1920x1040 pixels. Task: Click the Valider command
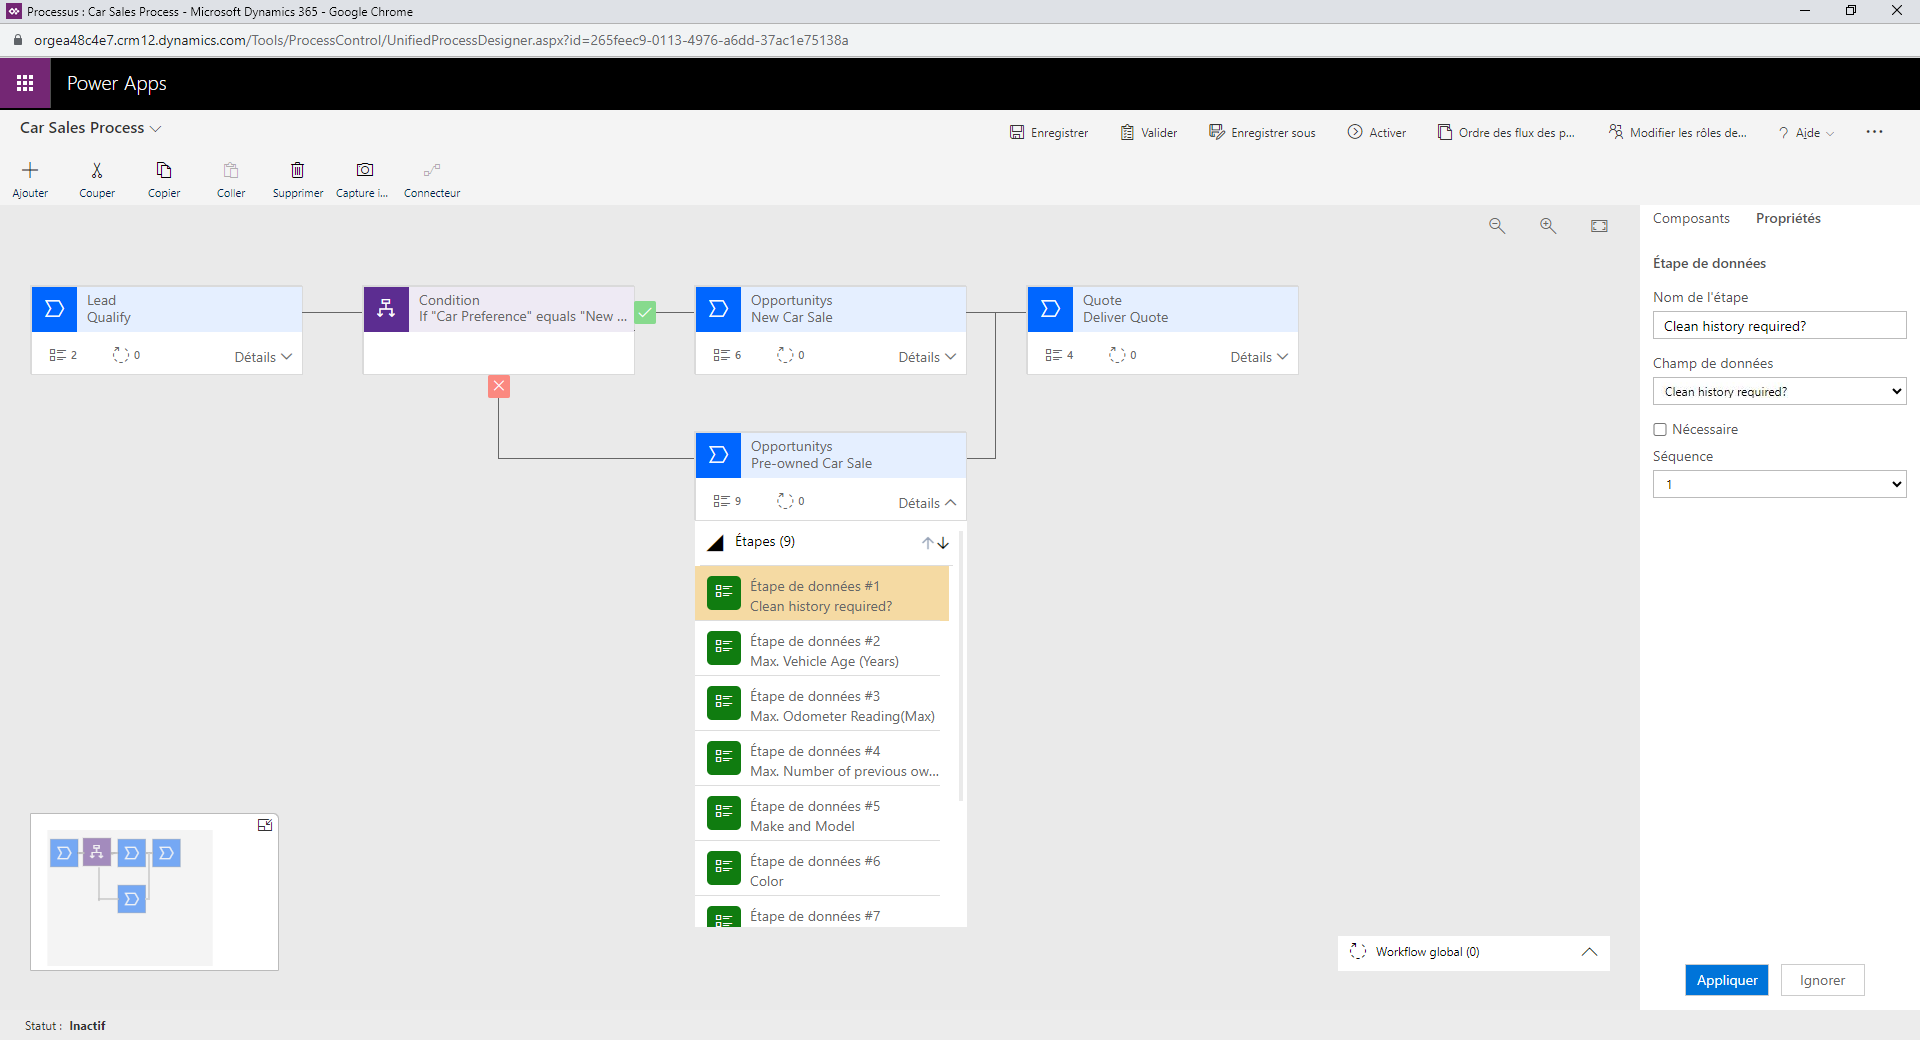pyautogui.click(x=1149, y=133)
